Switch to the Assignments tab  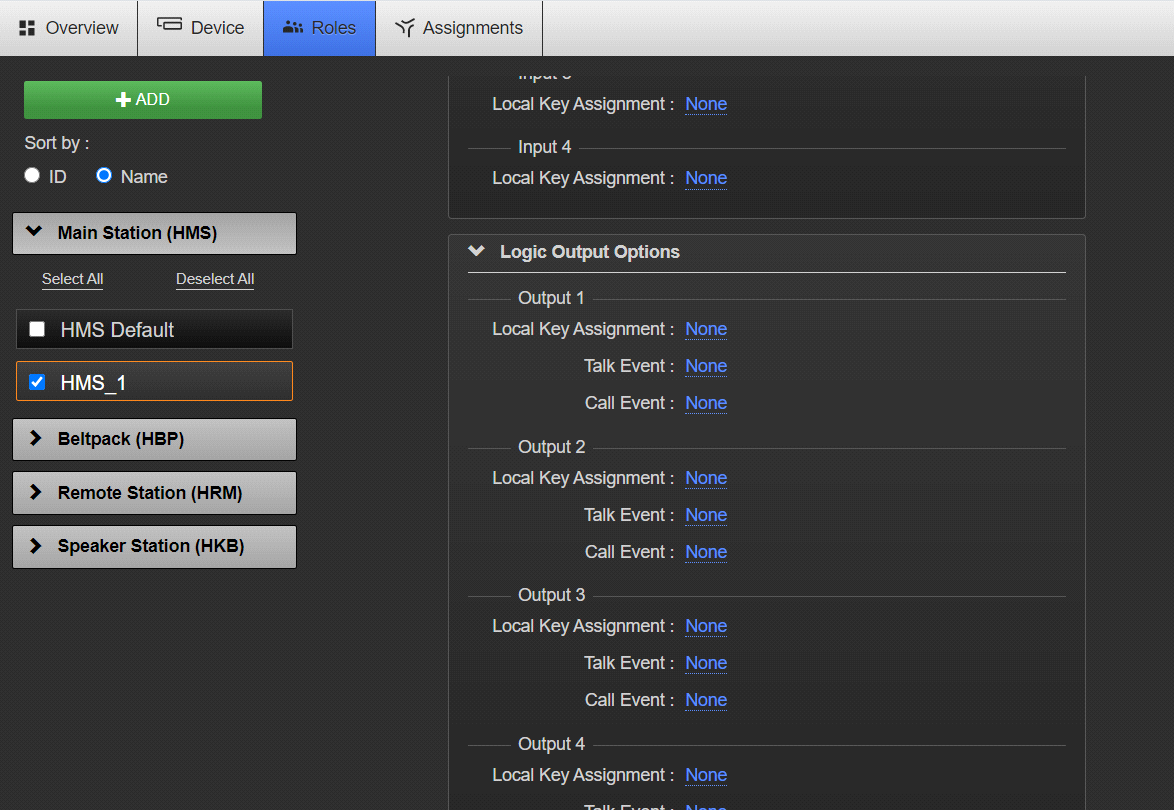[459, 28]
